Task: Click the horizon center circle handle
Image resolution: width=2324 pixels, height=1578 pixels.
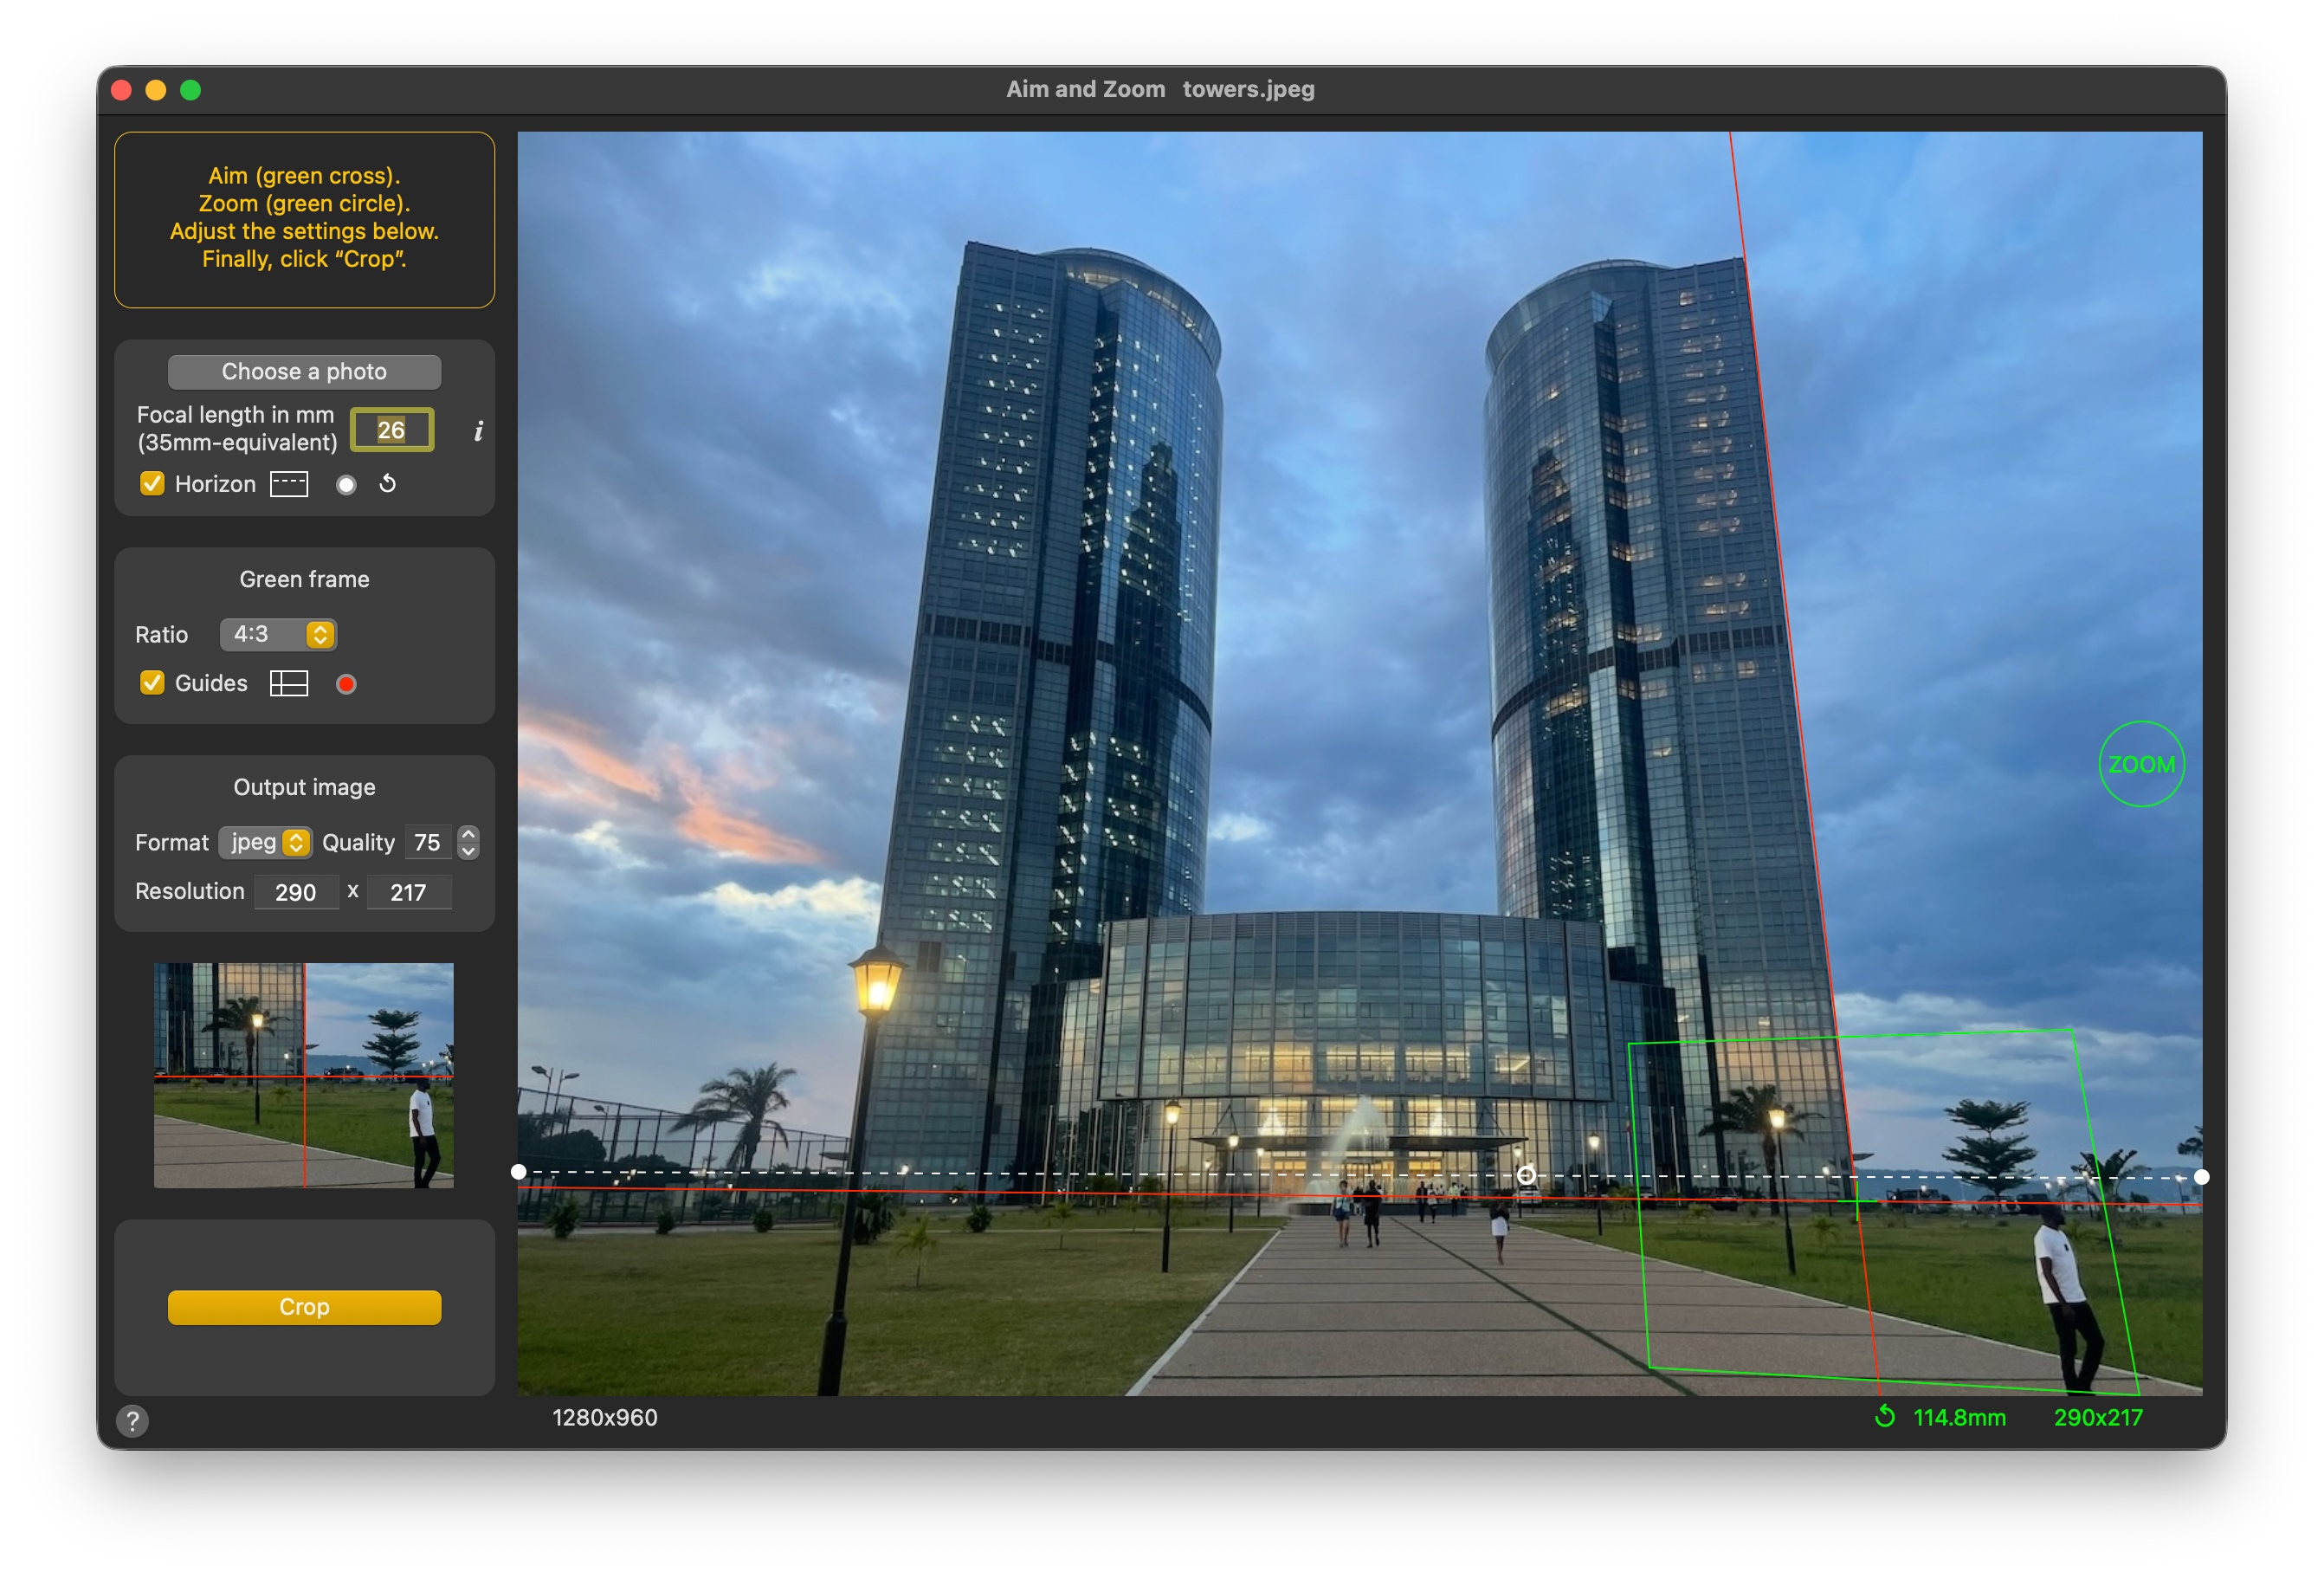Action: pyautogui.click(x=1526, y=1175)
